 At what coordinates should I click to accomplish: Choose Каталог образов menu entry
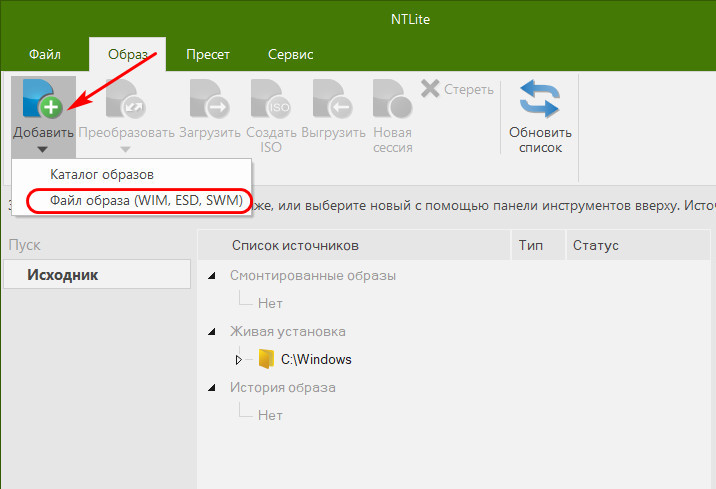132,174
